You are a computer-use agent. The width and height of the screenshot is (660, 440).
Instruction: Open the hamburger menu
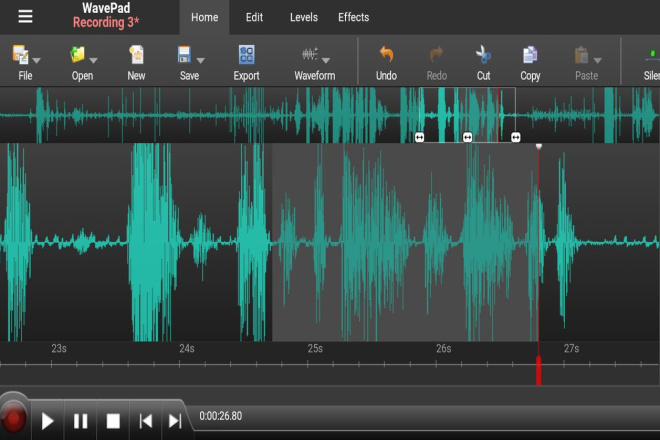coord(25,17)
